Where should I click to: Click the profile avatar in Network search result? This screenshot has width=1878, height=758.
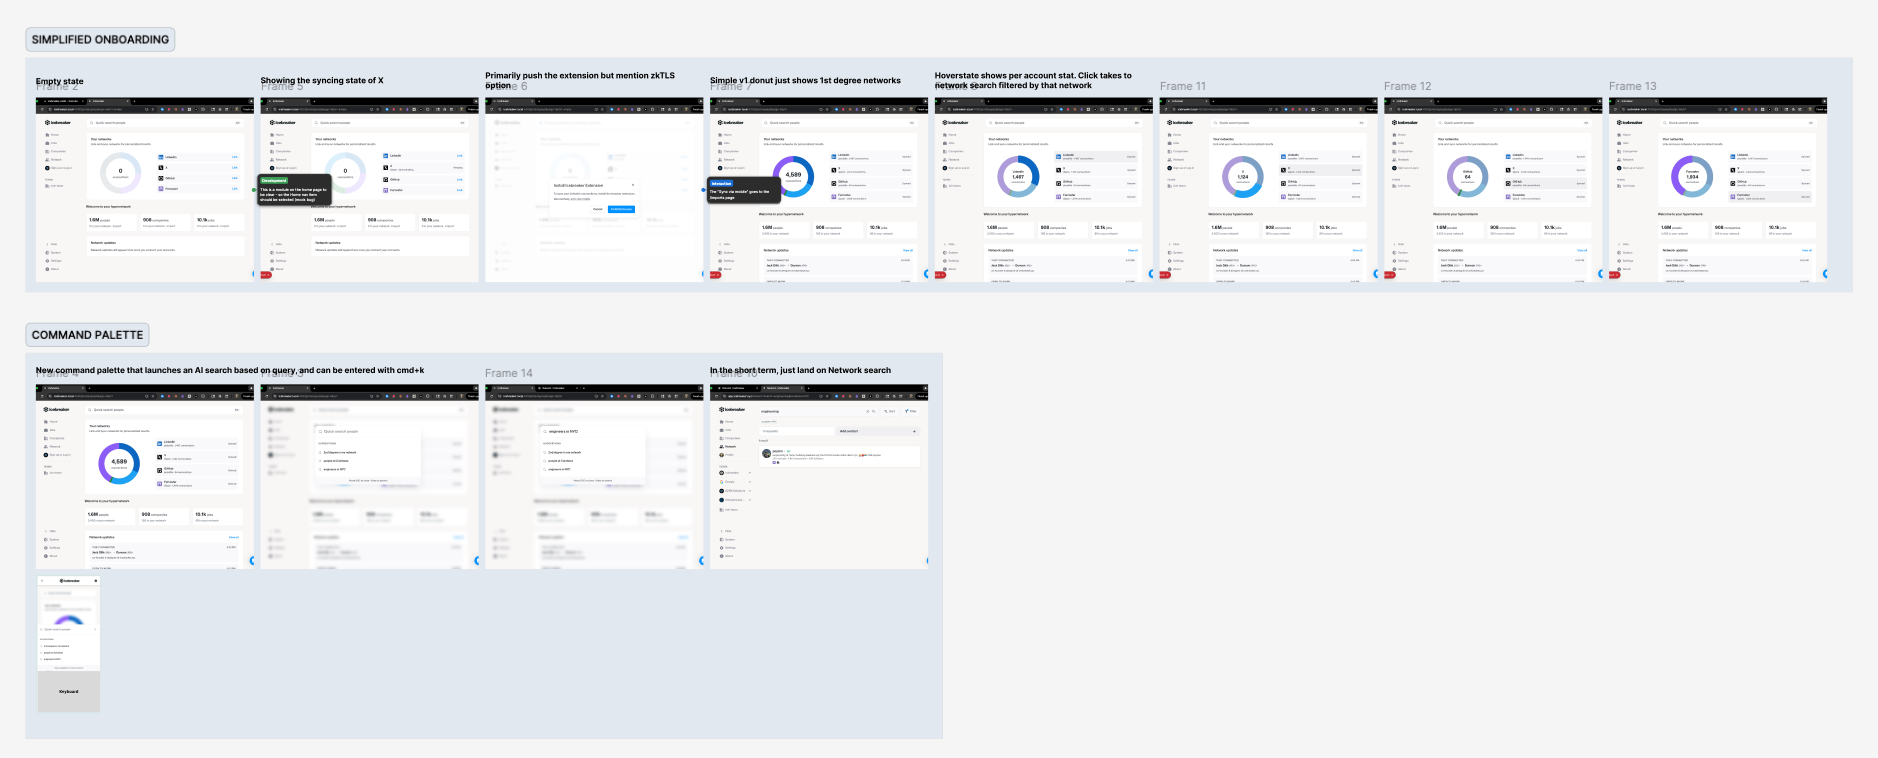click(x=767, y=453)
